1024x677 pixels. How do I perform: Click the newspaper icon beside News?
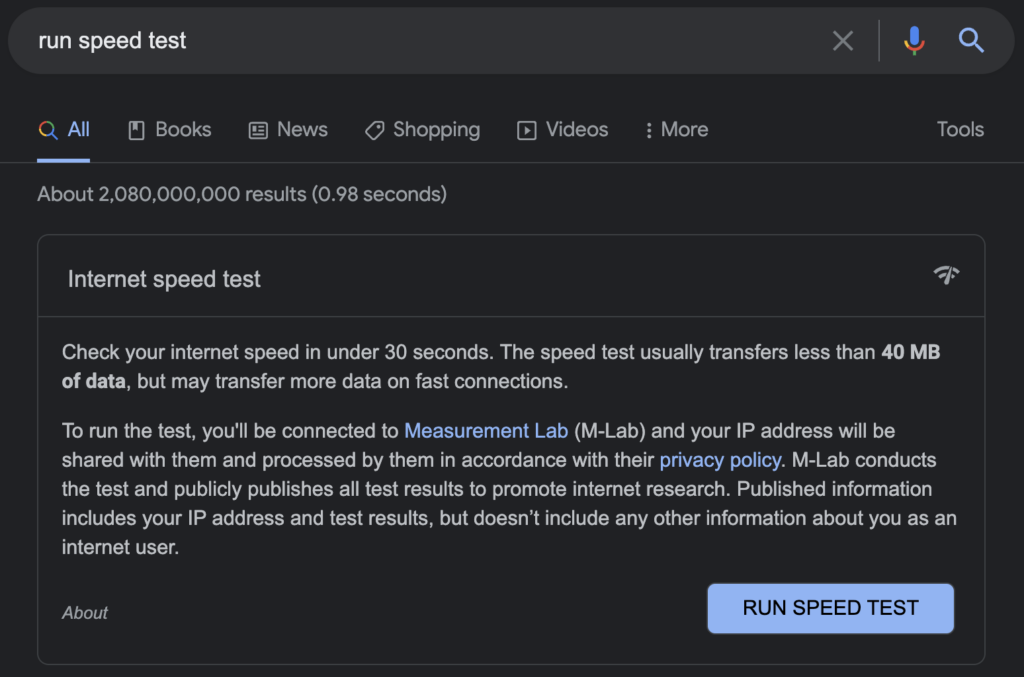click(x=258, y=130)
